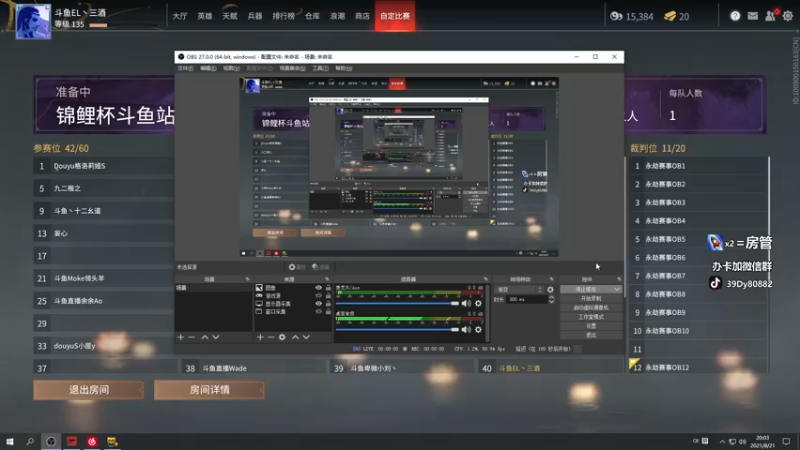Move source up in sources panel
800x450 pixels.
295,337
